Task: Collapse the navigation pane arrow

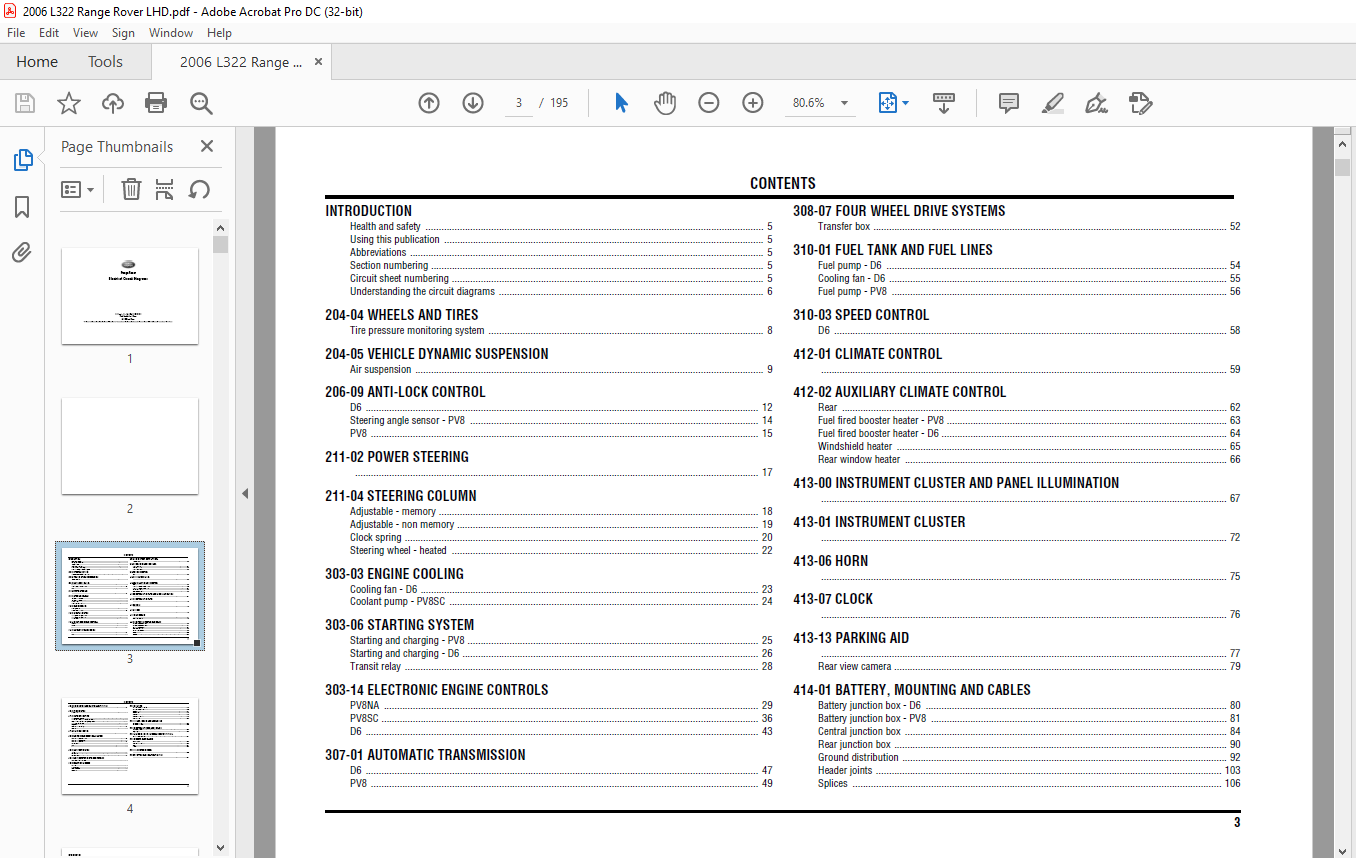Action: [245, 493]
